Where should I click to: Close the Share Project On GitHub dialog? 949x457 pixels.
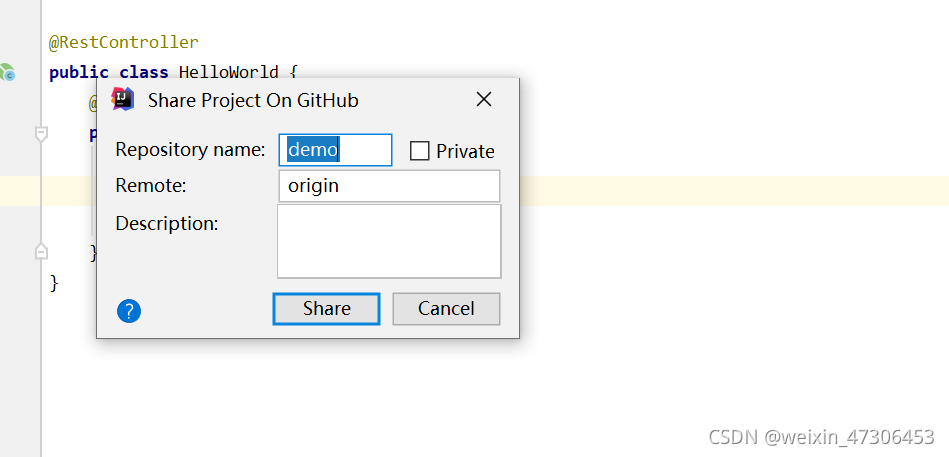click(x=484, y=99)
